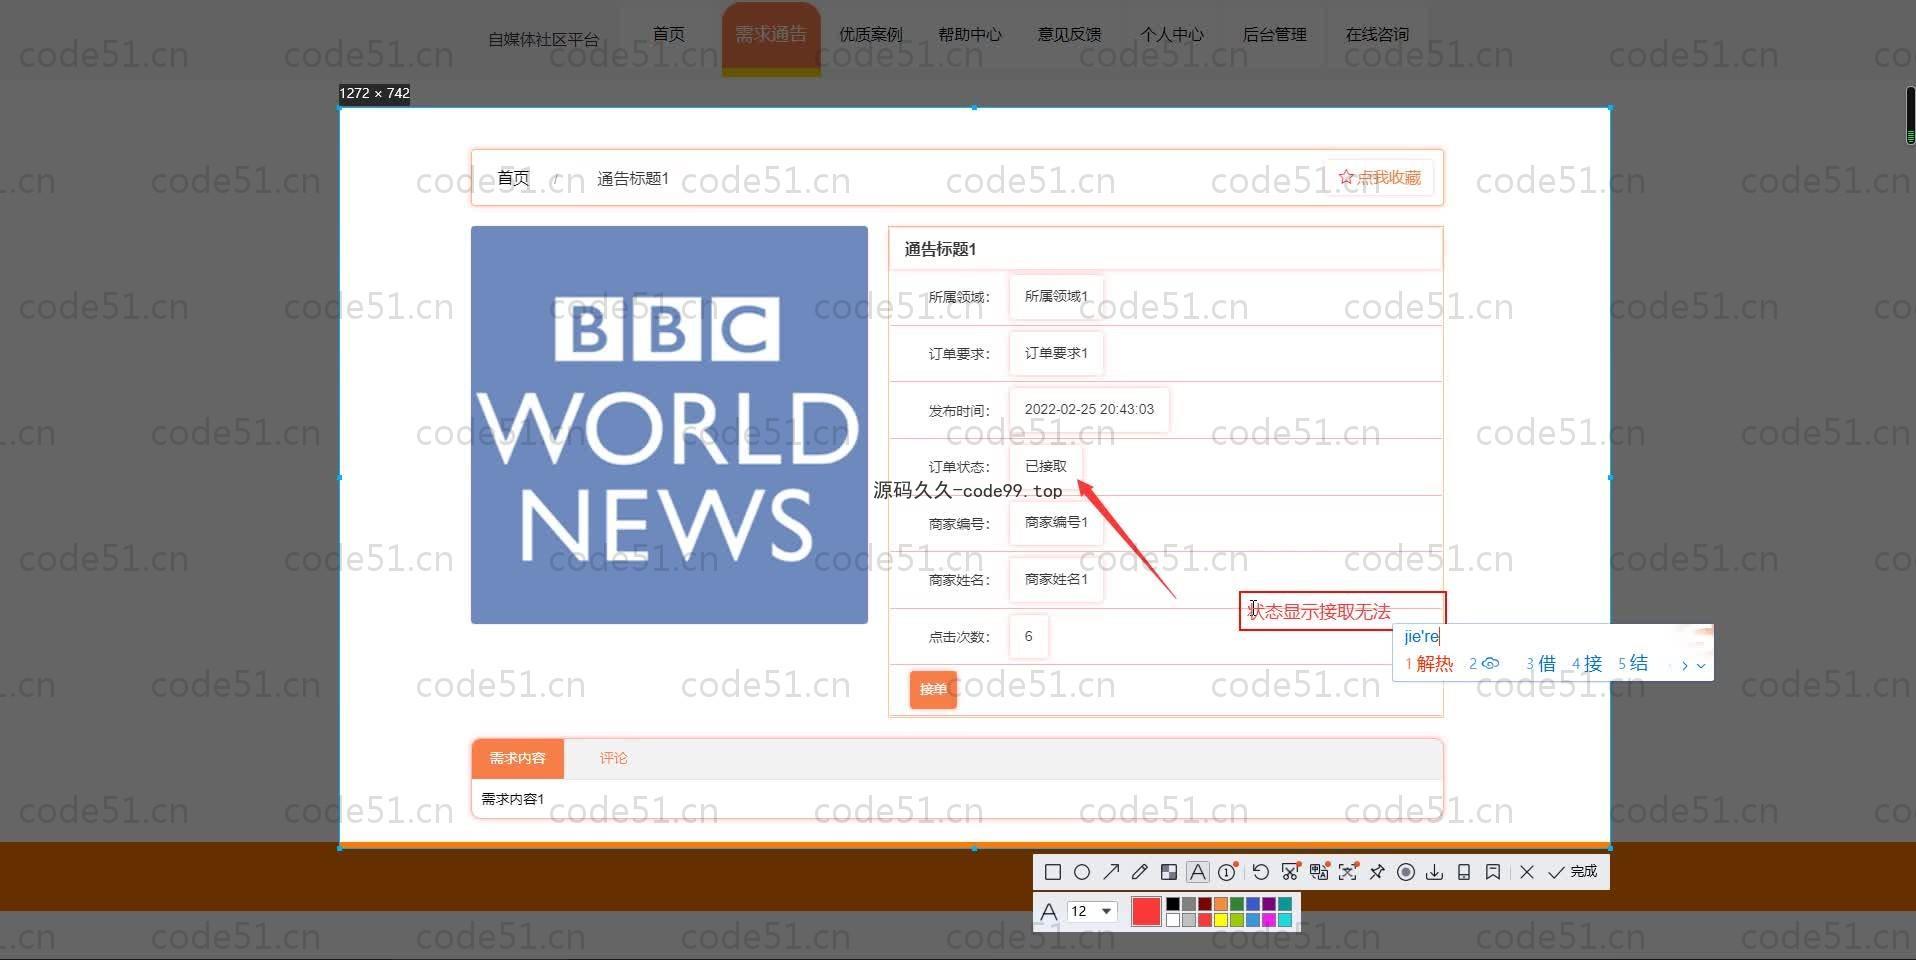
Task: Choose IME candidate 3 借
Action: [x=1540, y=664]
